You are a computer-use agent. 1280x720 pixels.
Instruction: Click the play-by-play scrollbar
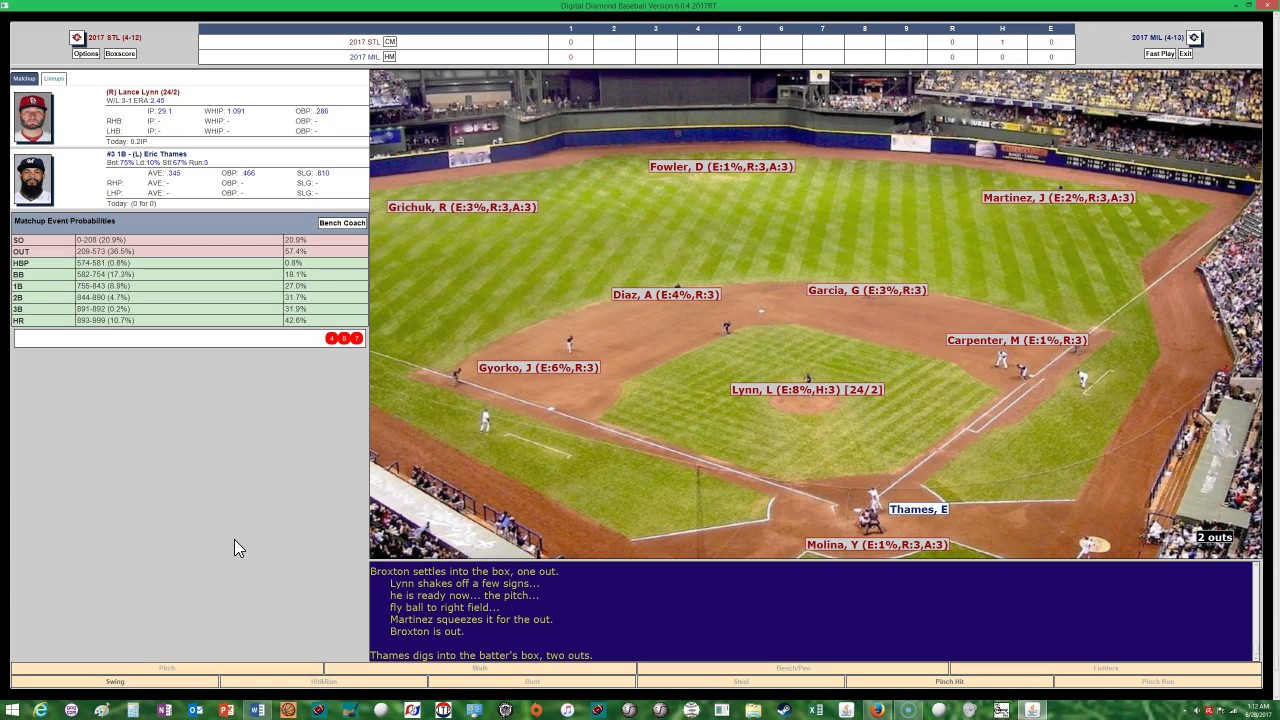pos(1257,611)
